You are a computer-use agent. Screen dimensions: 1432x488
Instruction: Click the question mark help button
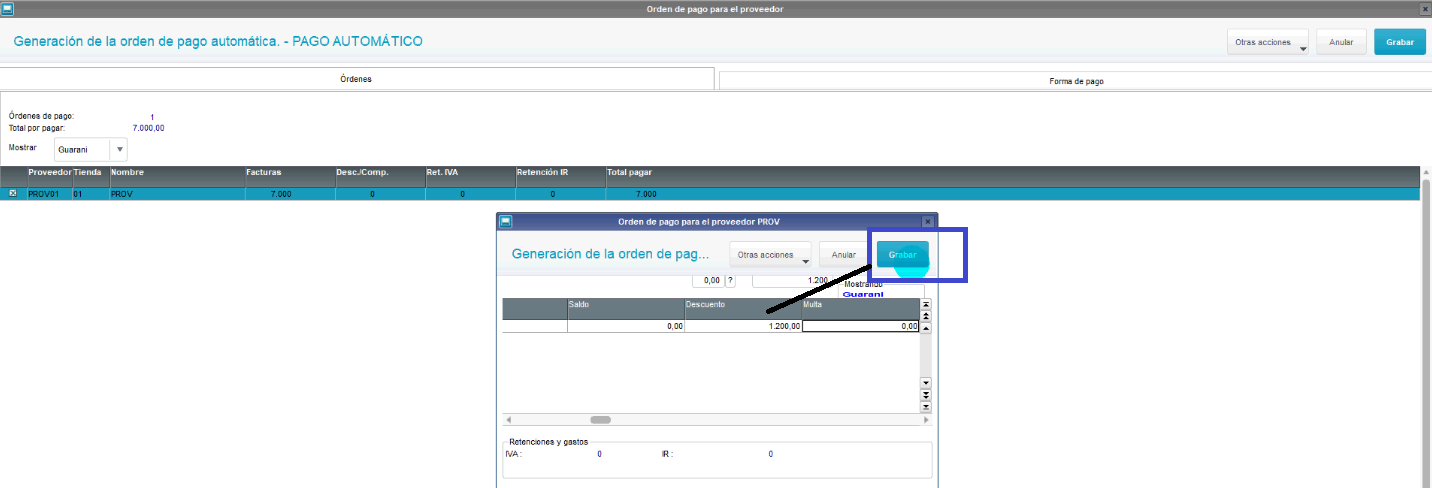point(730,281)
